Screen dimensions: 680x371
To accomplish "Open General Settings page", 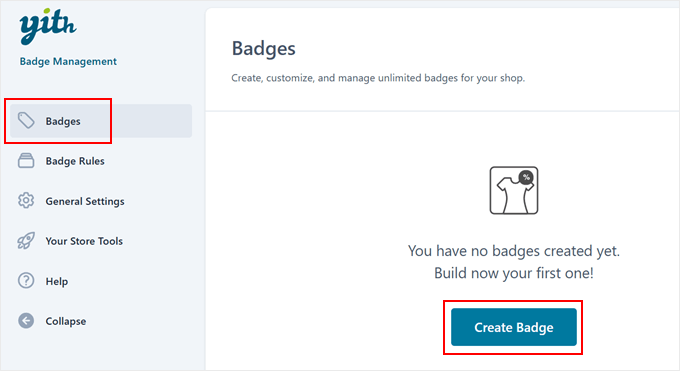I will click(85, 201).
